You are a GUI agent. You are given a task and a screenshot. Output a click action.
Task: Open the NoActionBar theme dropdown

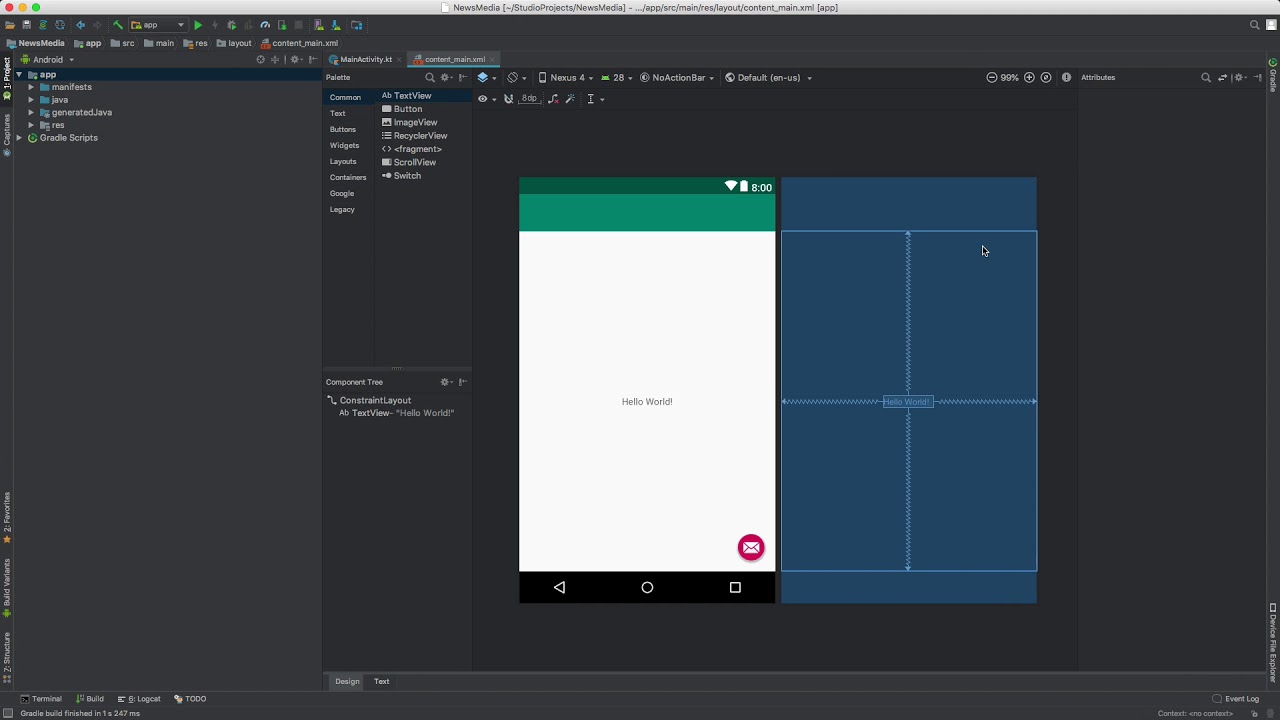pyautogui.click(x=678, y=78)
